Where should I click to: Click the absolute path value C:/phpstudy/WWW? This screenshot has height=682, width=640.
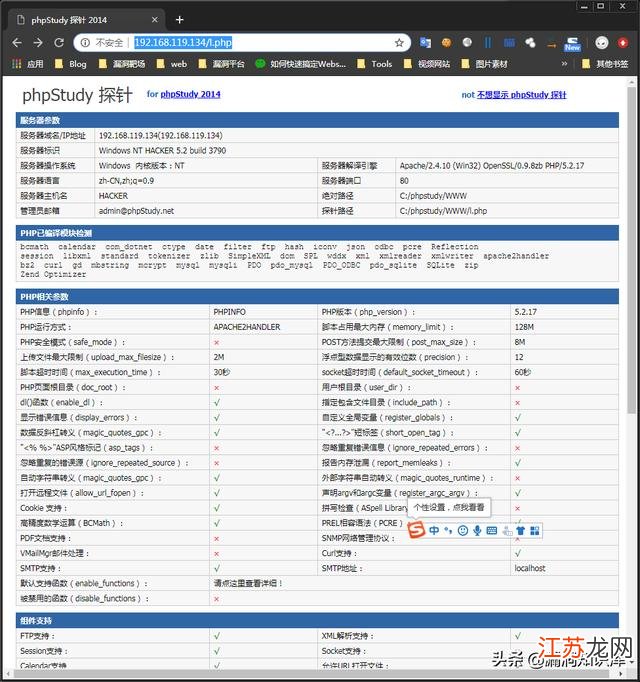(x=433, y=196)
